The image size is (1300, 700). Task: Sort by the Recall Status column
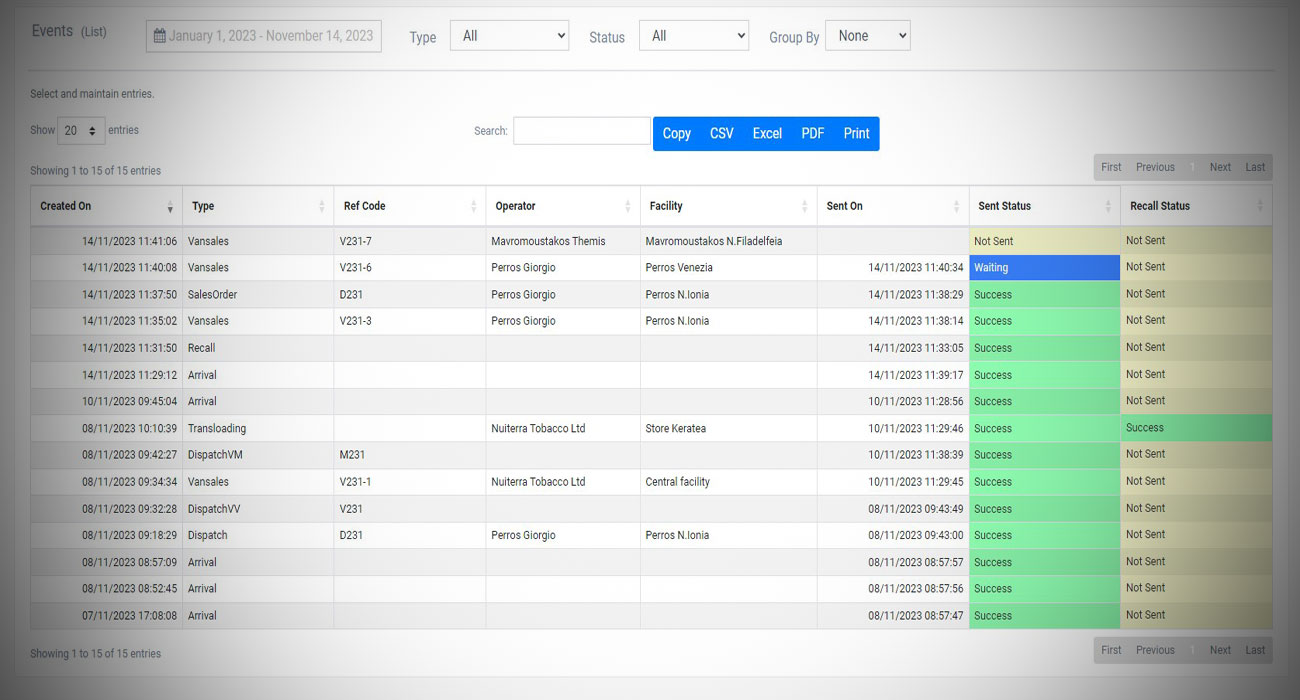click(x=1197, y=206)
